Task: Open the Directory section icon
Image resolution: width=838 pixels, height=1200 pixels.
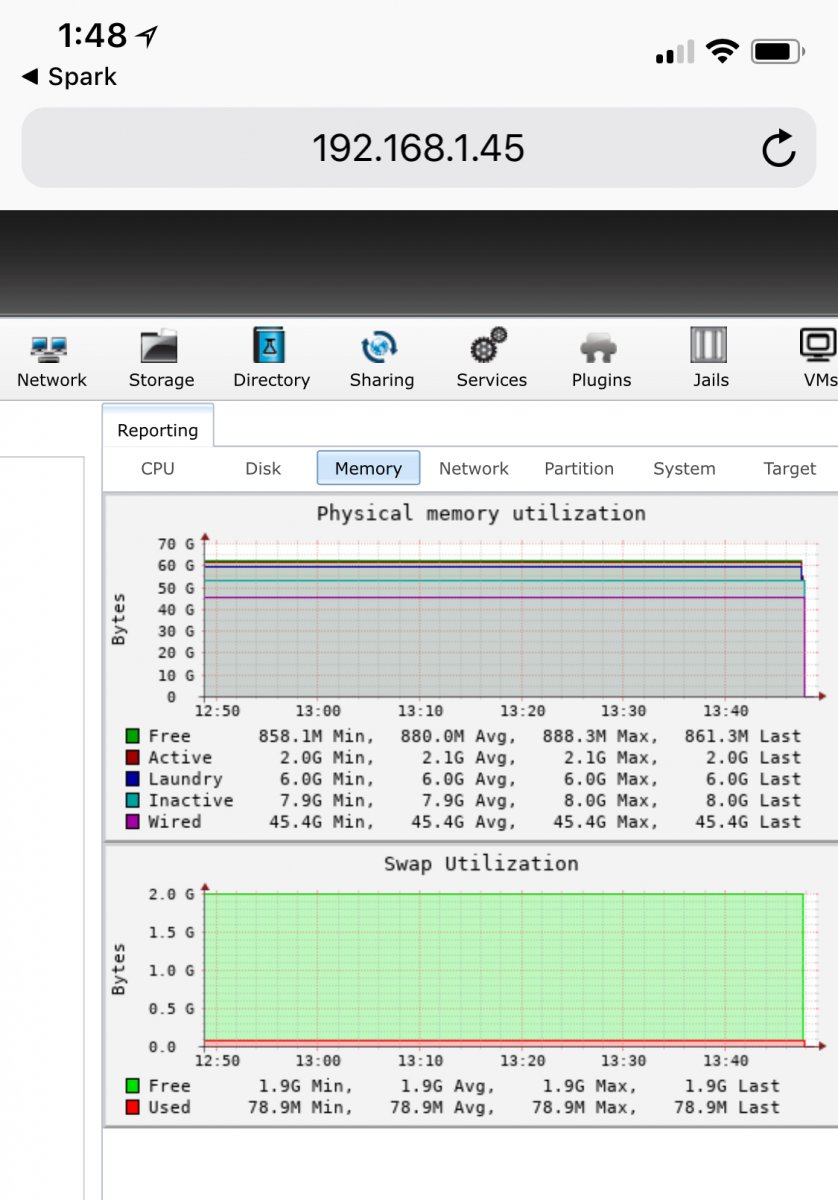Action: [271, 345]
